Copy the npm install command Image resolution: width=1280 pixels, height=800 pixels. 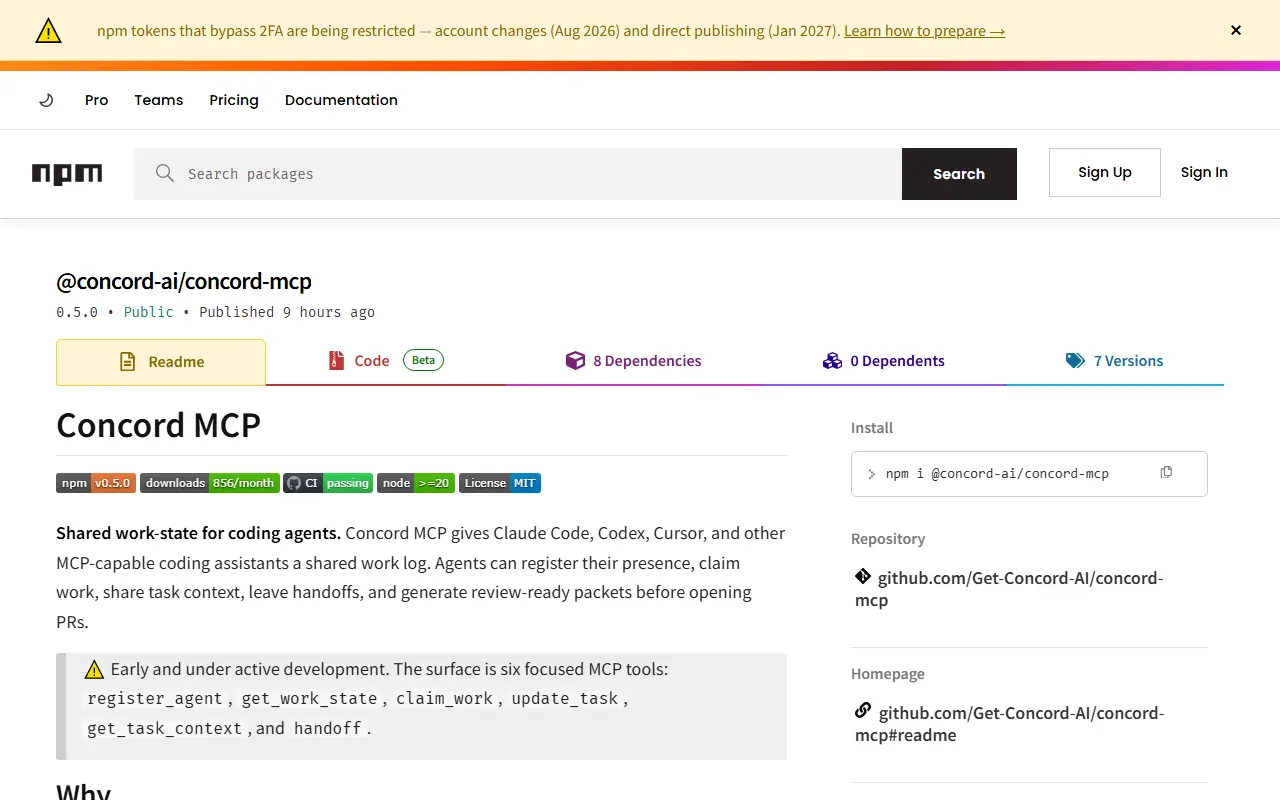point(1166,472)
